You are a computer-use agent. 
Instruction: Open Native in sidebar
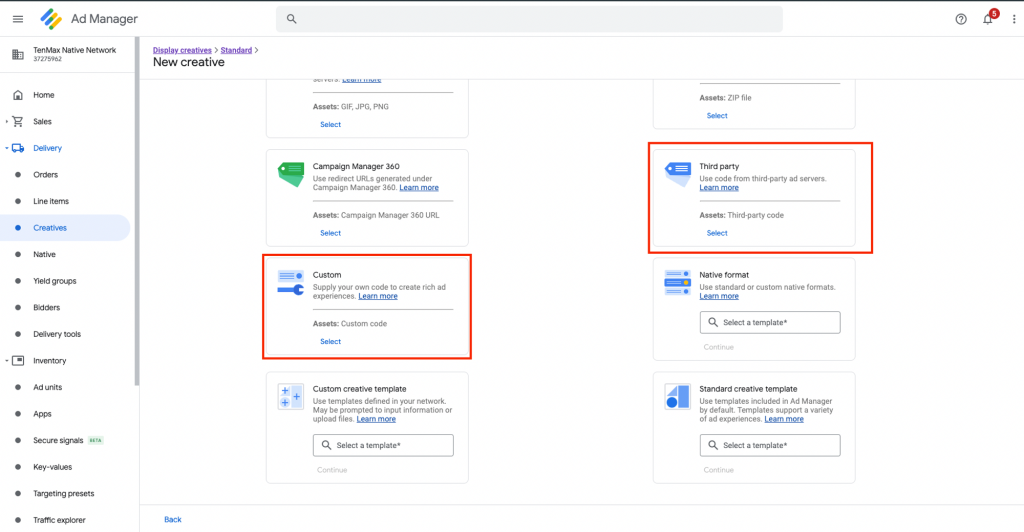44,255
